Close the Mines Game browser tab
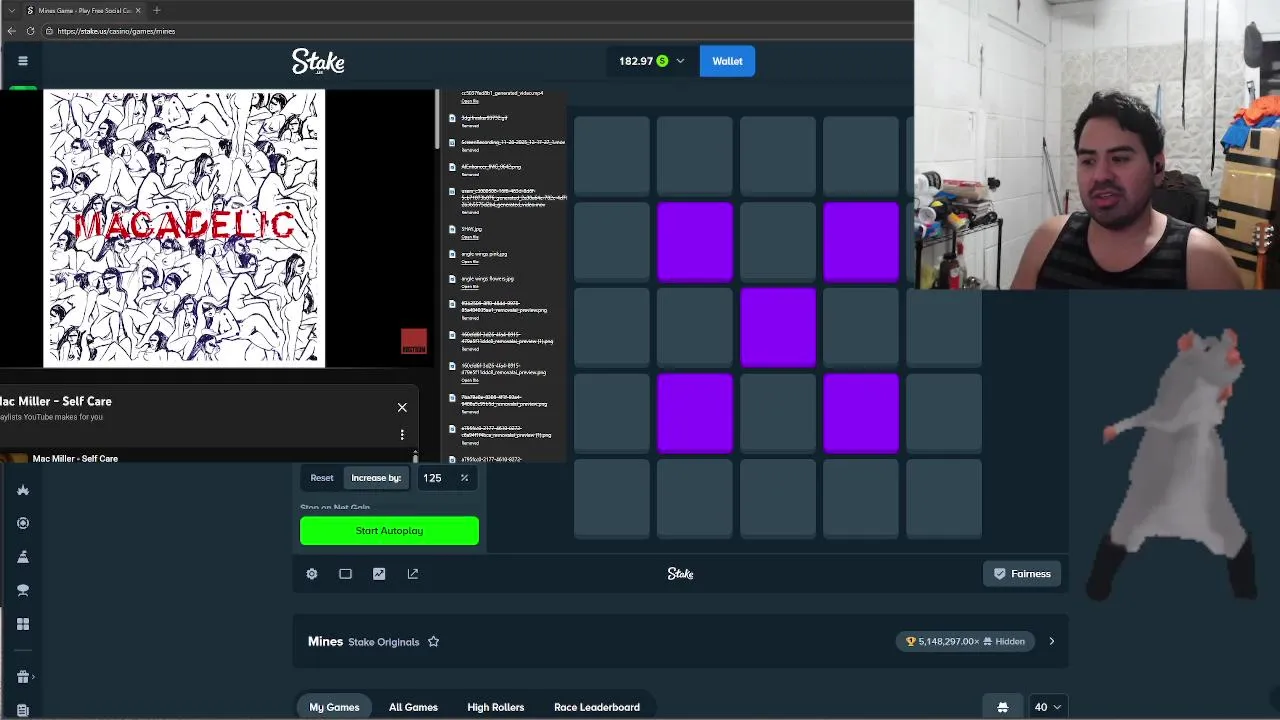 tap(138, 10)
